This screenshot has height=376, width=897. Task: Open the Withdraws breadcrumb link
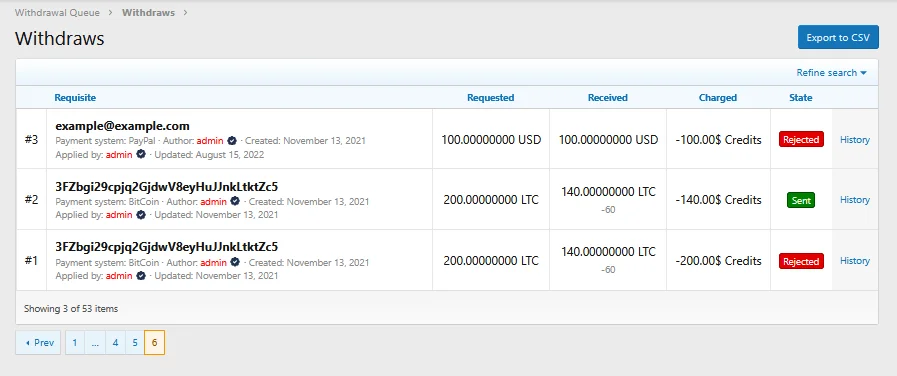click(x=148, y=12)
